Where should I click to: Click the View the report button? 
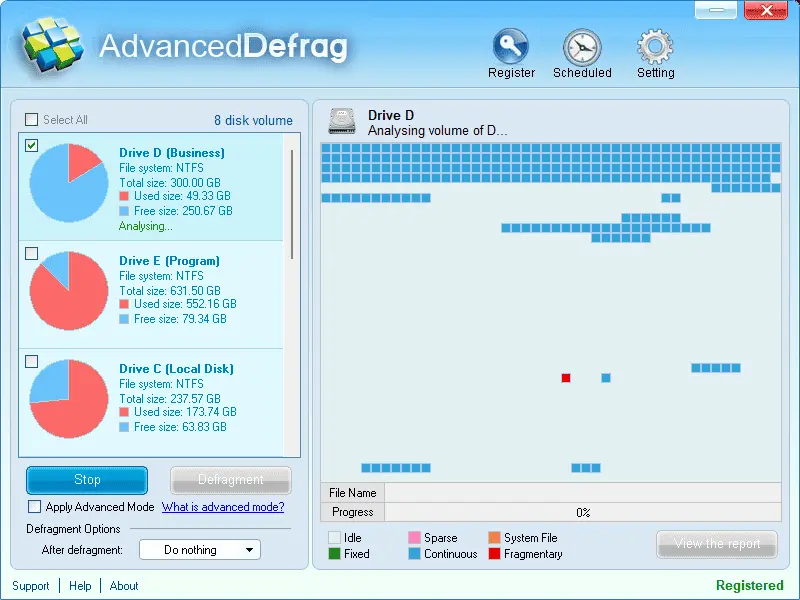717,544
